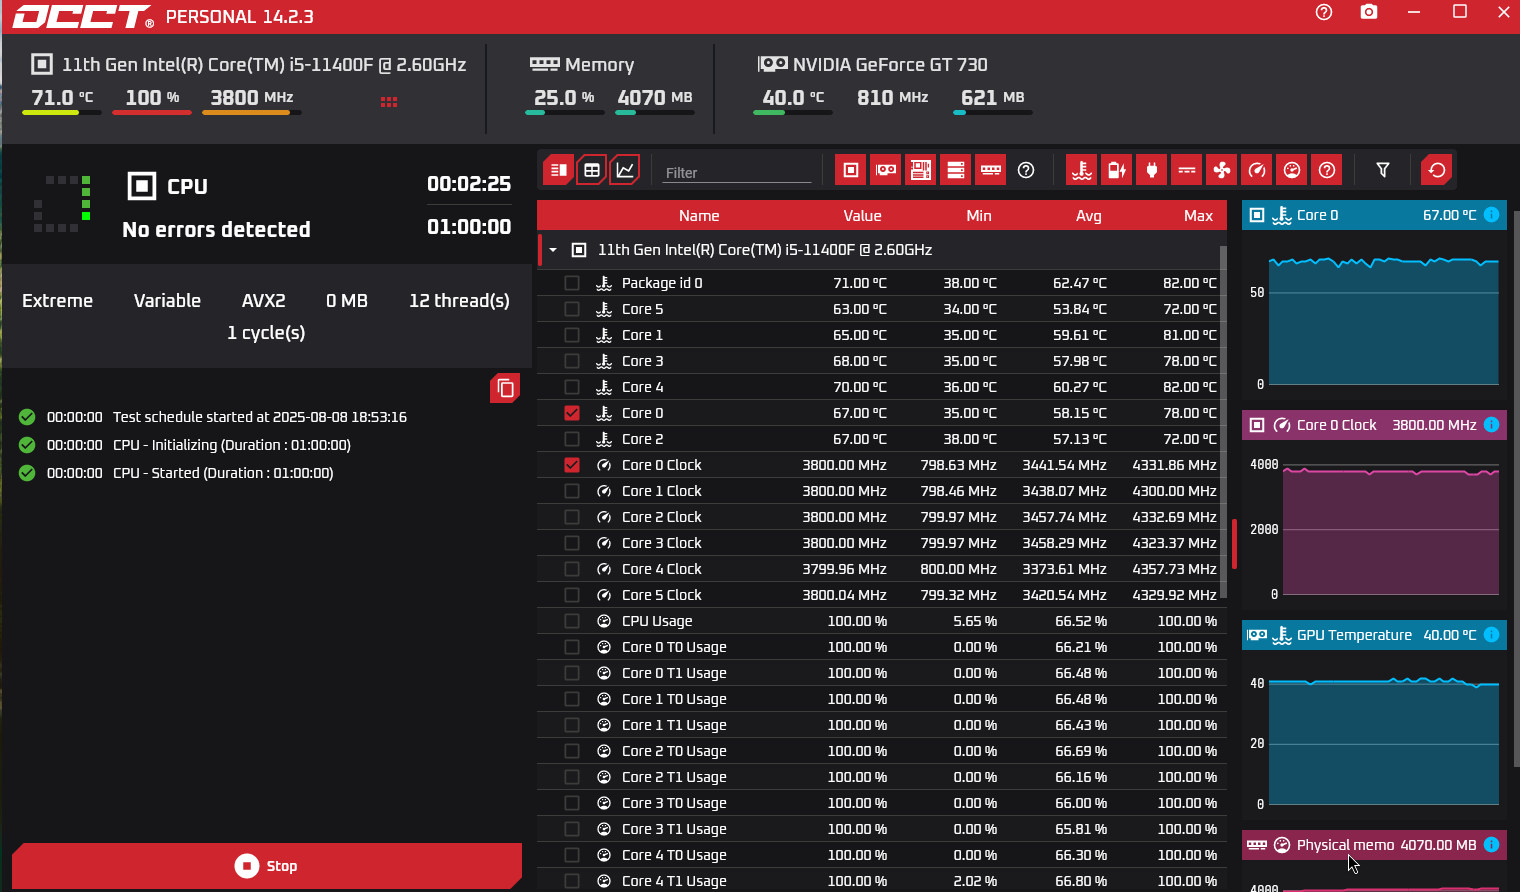1520x892 pixels.
Task: Toggle the clock speed sensor filter
Action: 1257,170
